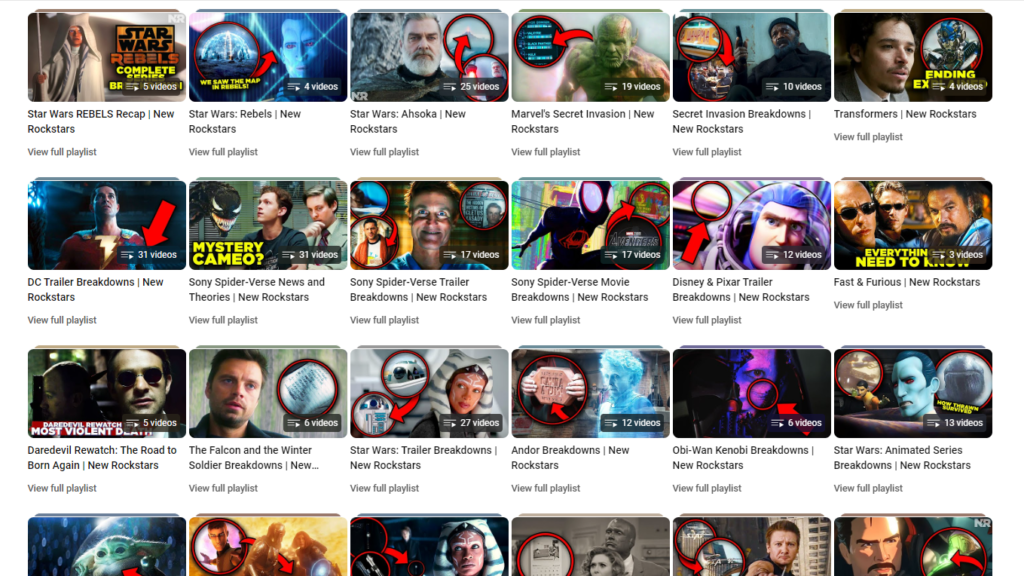Screen dimensions: 1024x576
Task: Open Star Wars: Ahsoka playlist thumbnail
Action: [429, 57]
